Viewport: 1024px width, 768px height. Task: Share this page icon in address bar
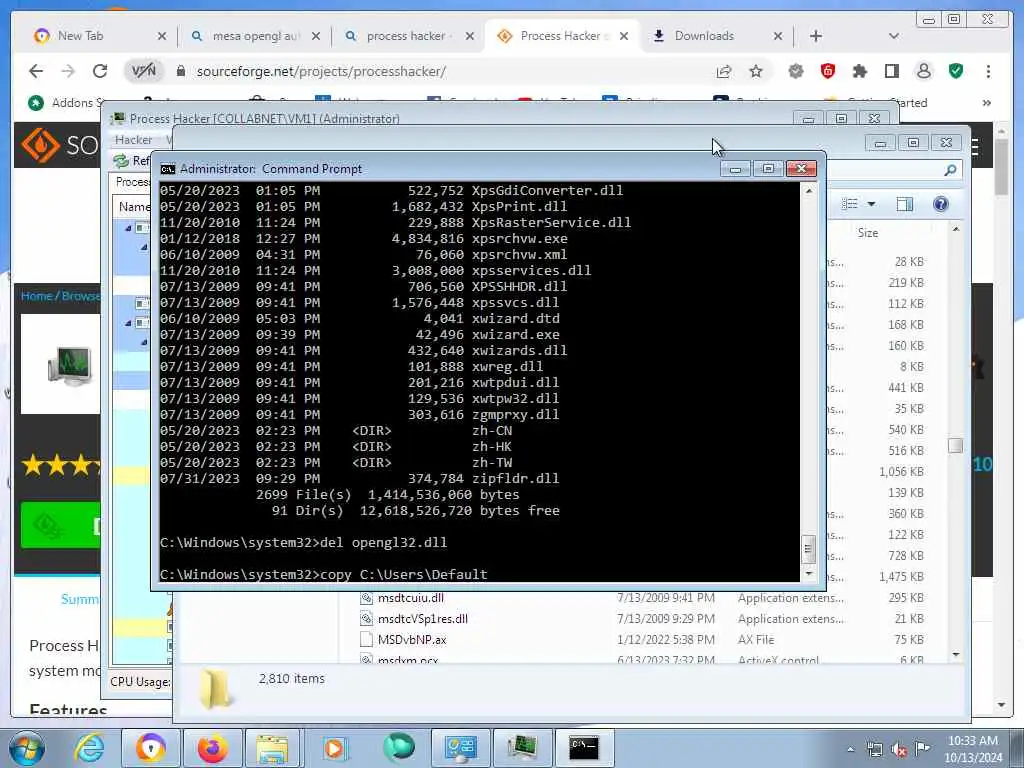pyautogui.click(x=724, y=71)
